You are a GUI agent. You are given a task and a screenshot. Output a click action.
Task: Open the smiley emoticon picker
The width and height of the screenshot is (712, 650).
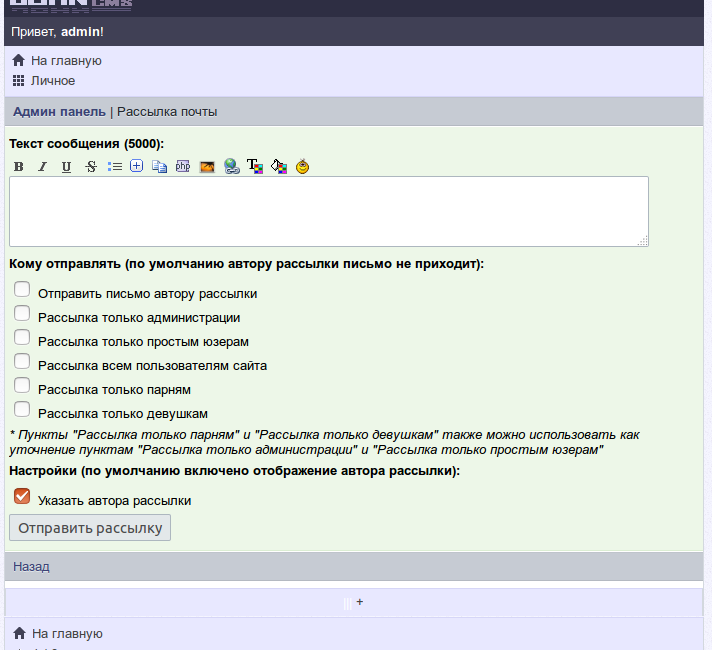[303, 167]
